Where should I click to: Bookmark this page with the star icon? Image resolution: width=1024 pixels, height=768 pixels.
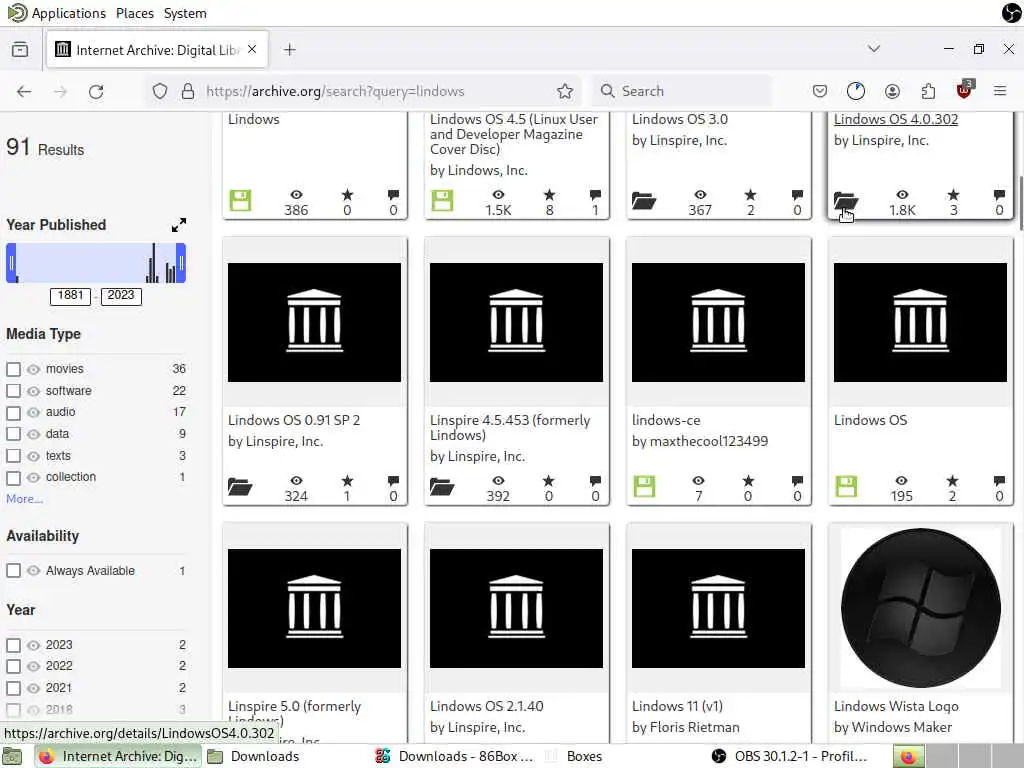[x=565, y=91]
